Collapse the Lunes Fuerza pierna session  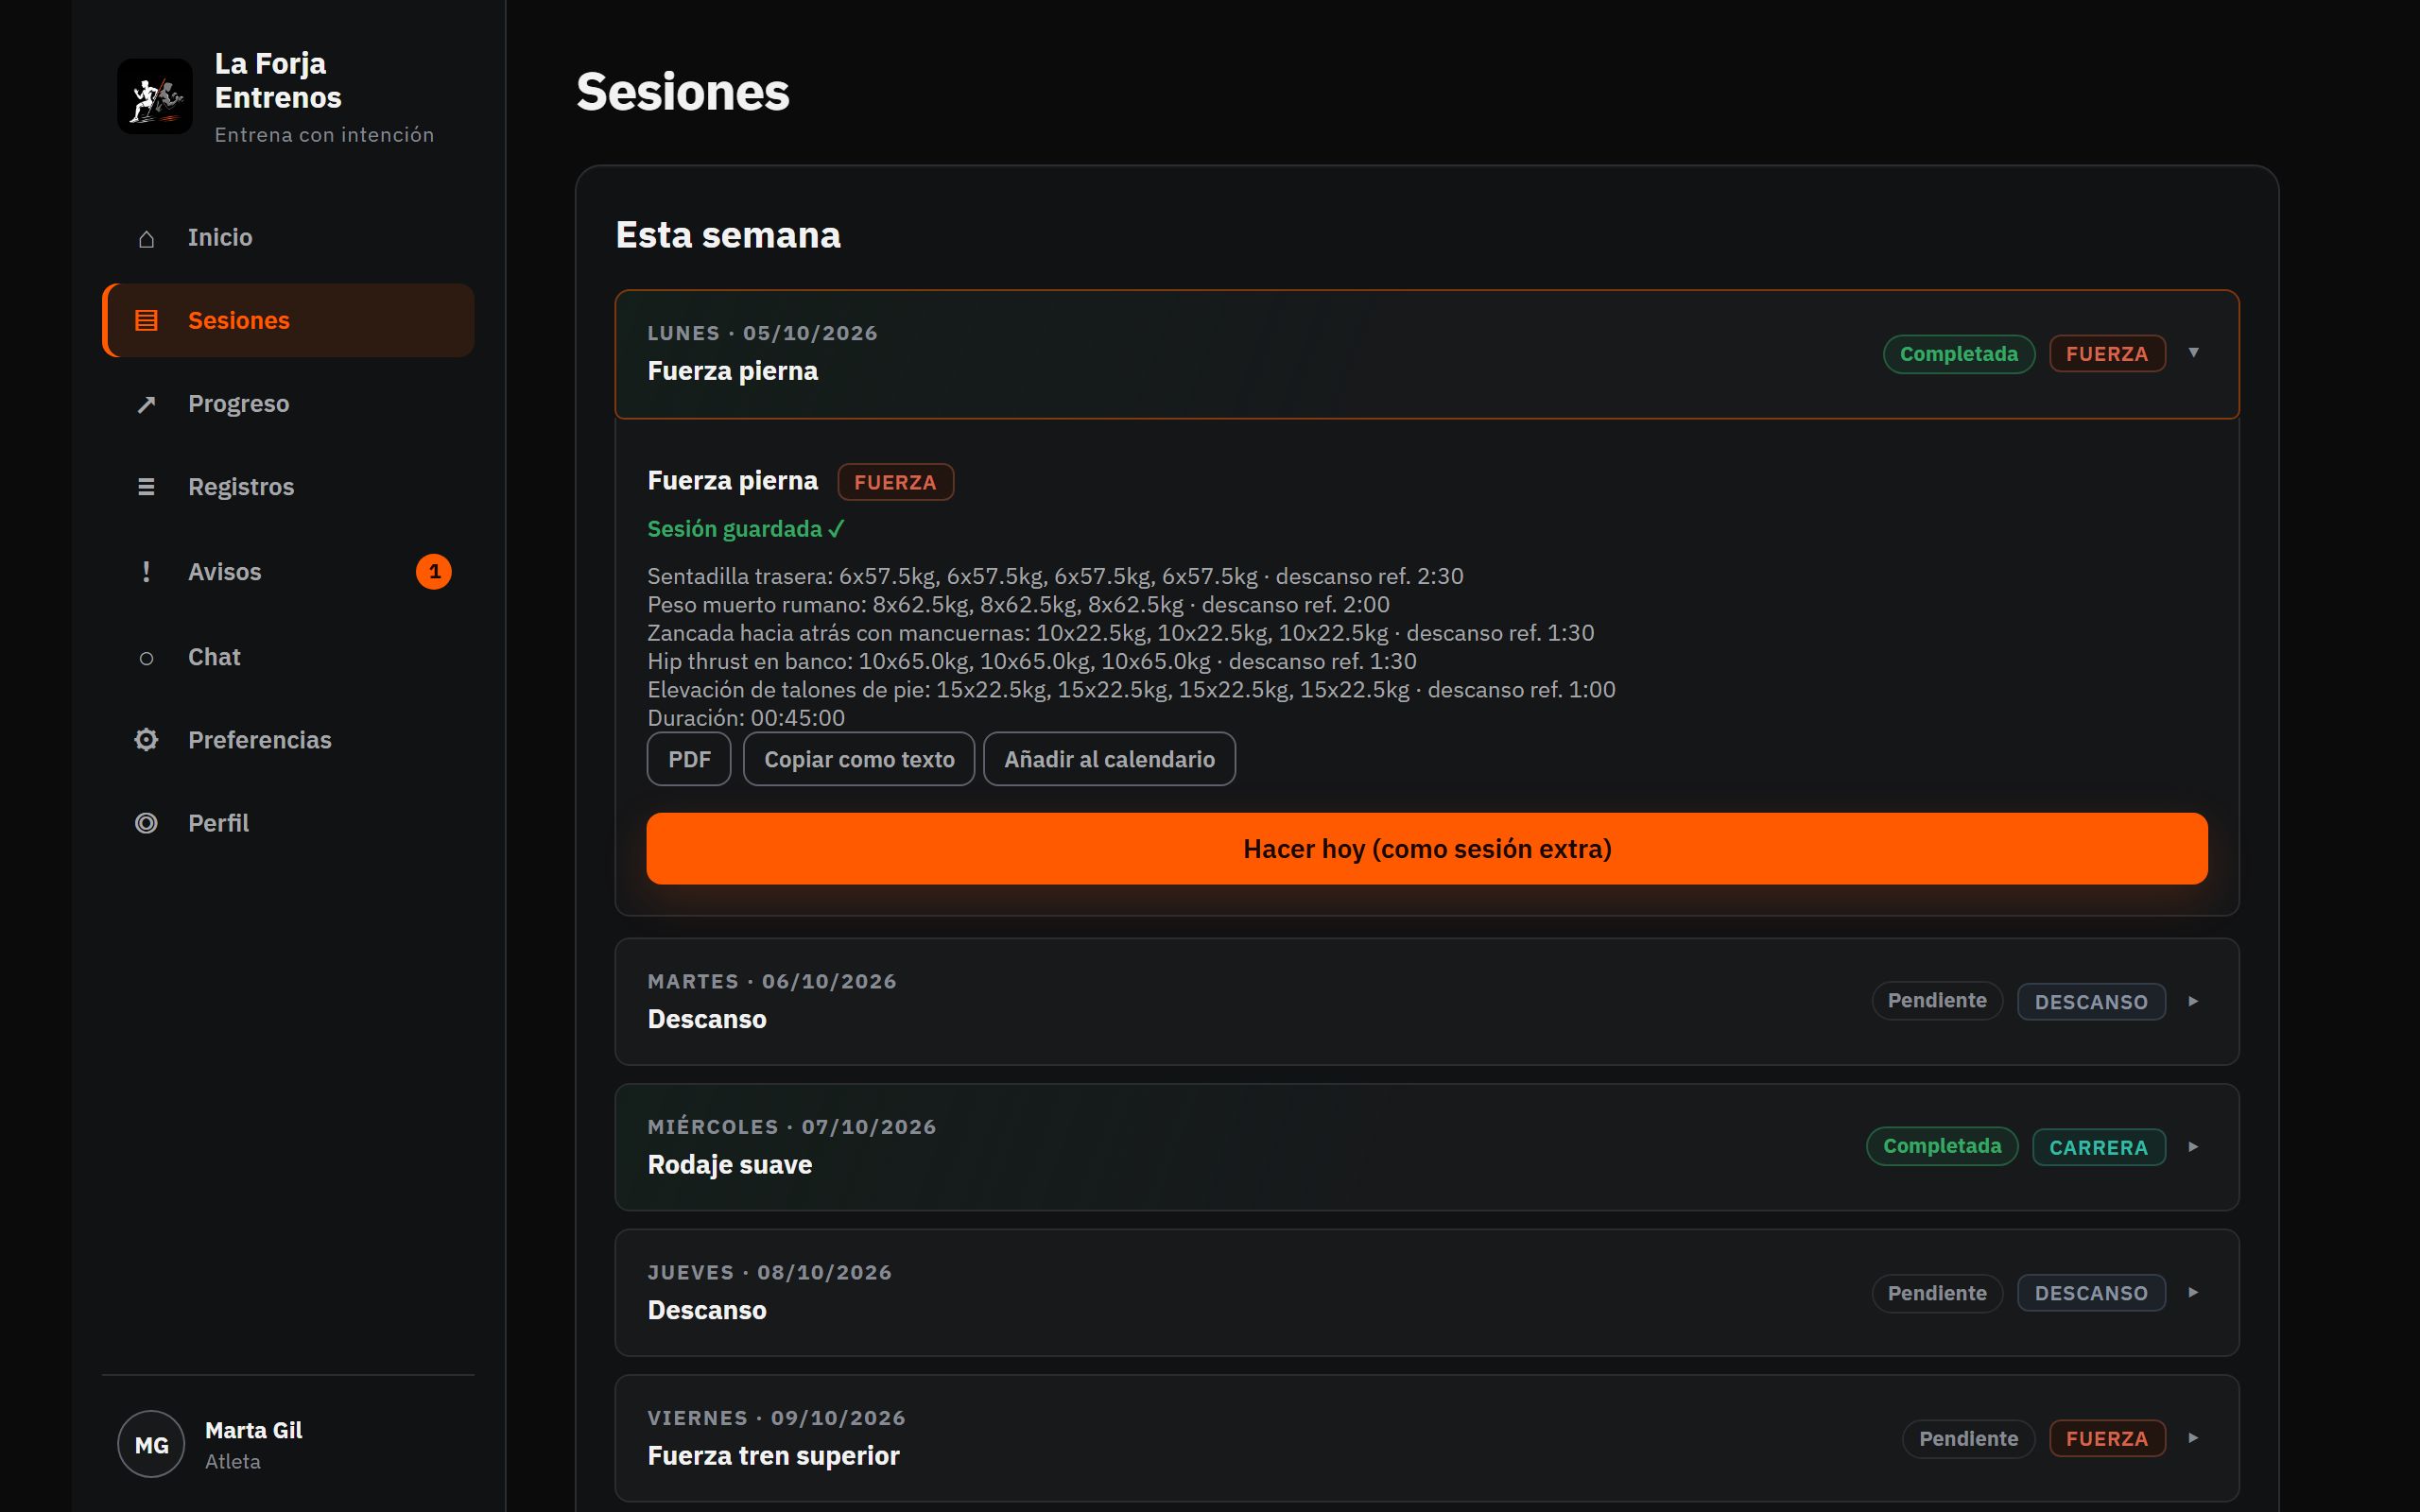click(x=1426, y=354)
